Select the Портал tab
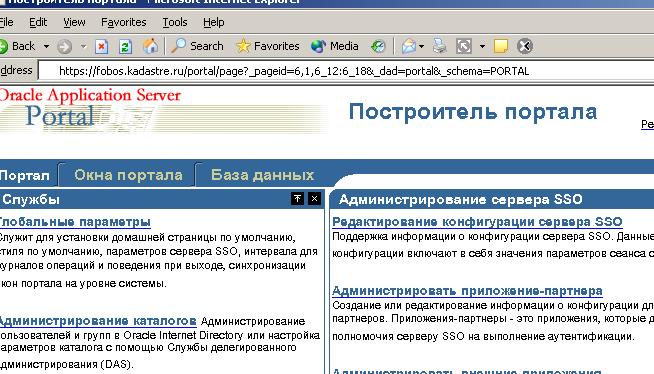 (x=24, y=176)
